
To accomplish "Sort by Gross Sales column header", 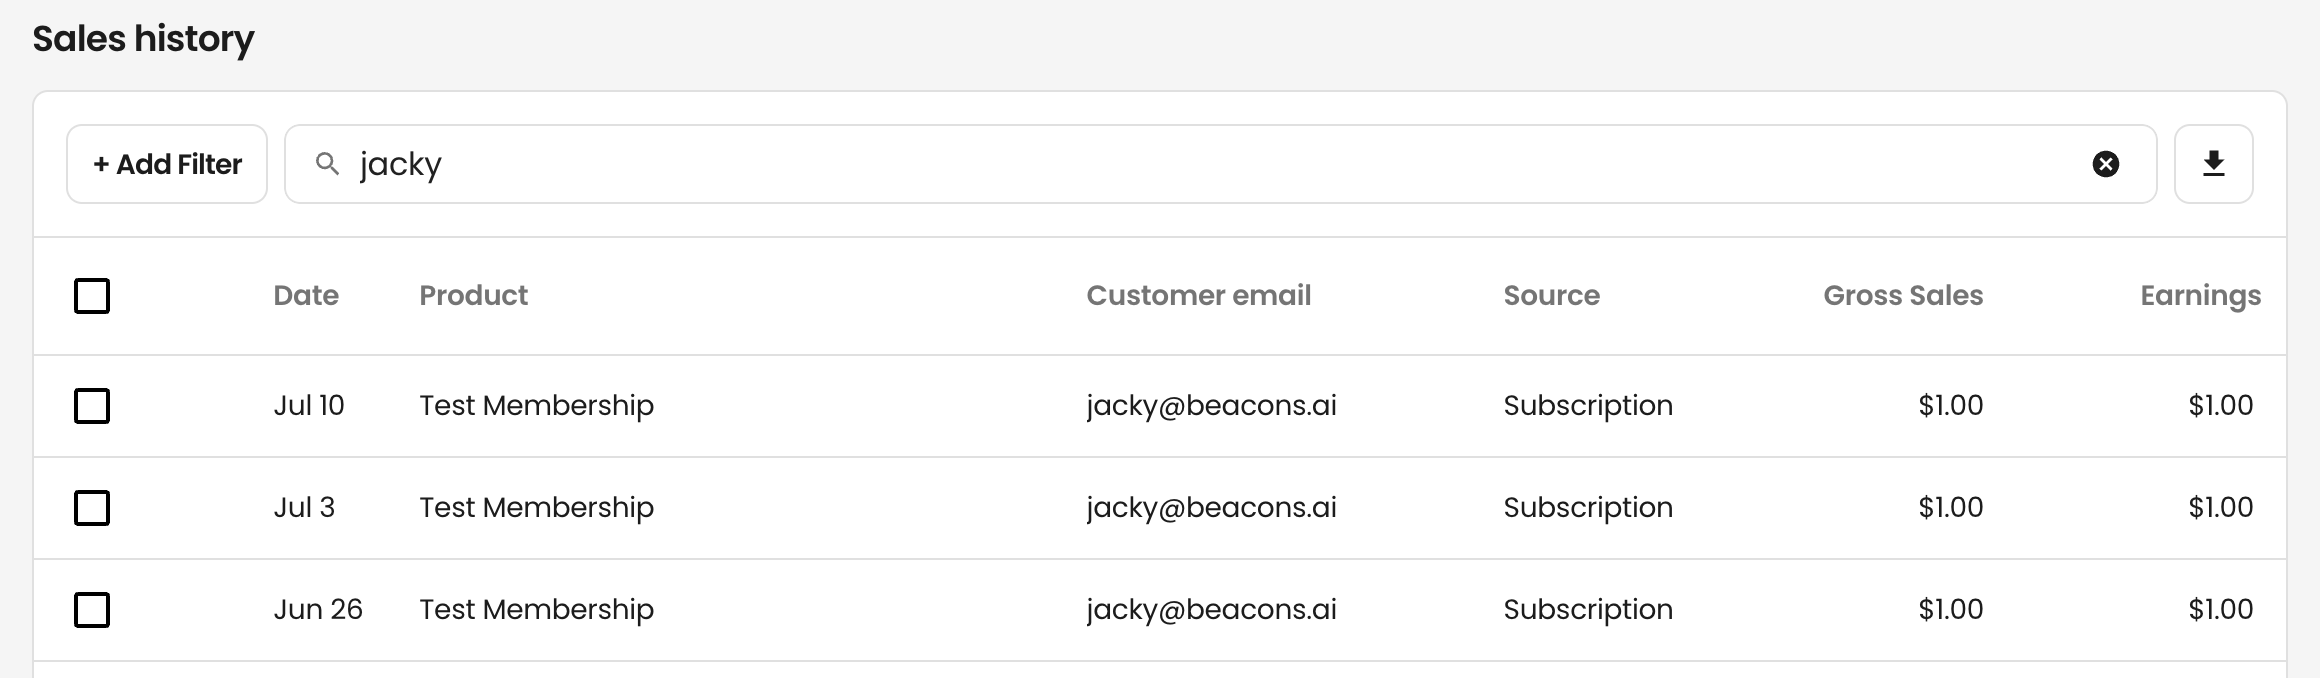I will 1903,295.
